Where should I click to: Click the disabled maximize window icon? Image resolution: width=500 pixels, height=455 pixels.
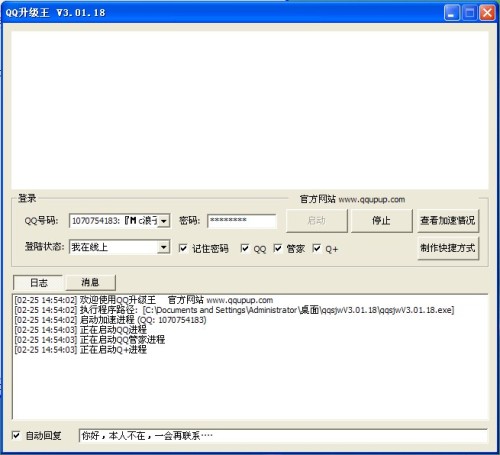[x=469, y=13]
